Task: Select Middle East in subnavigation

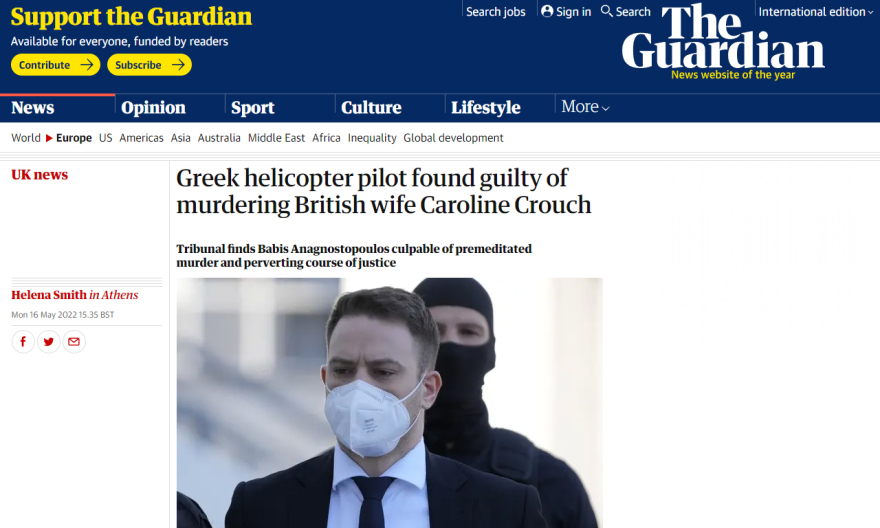Action: tap(276, 138)
